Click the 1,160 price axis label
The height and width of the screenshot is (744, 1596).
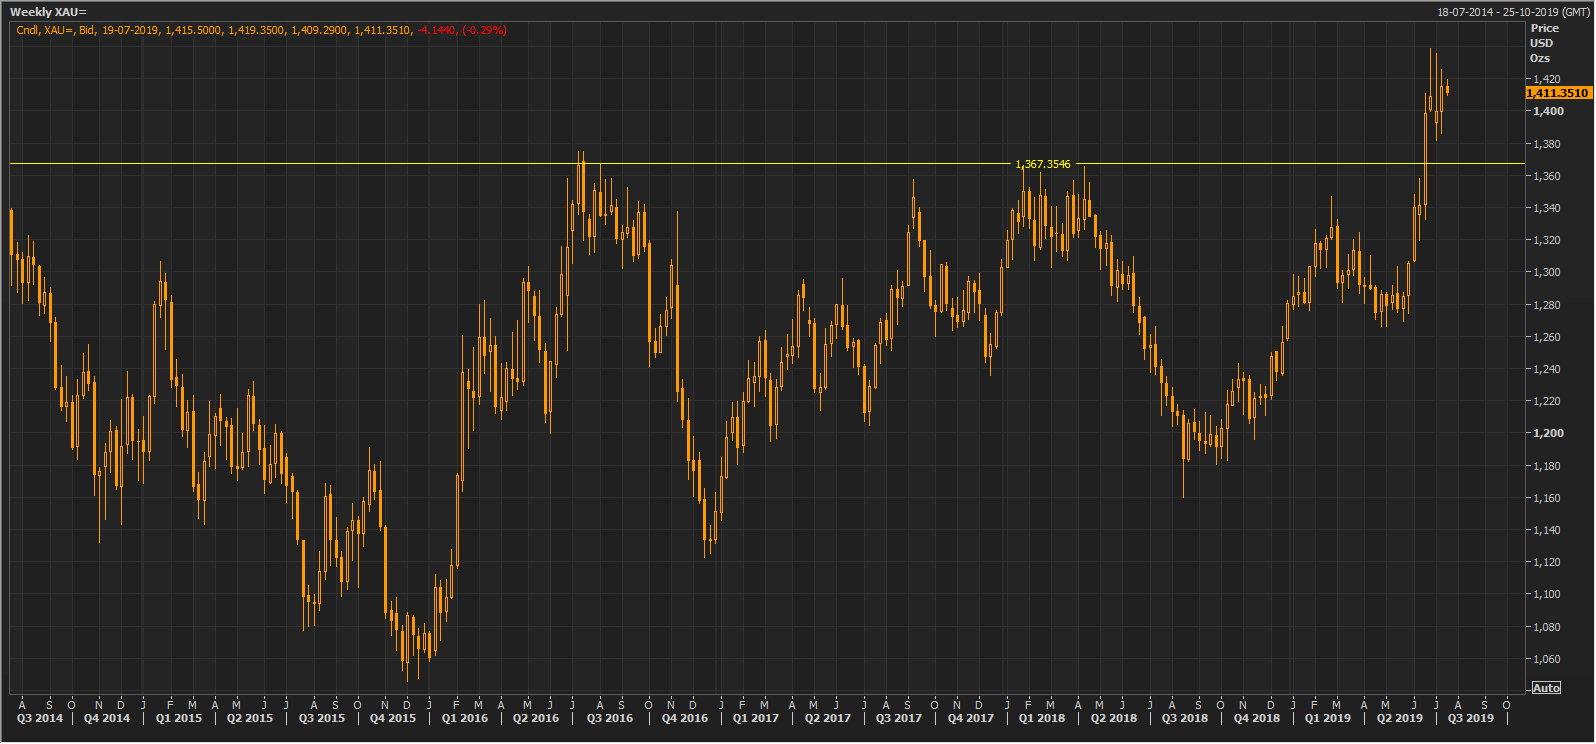[1547, 498]
